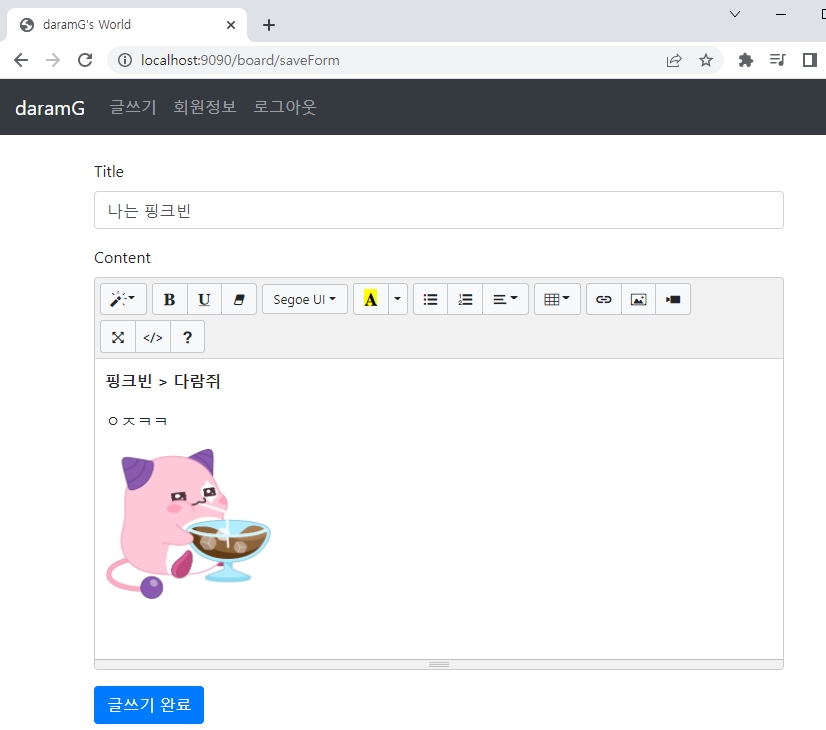This screenshot has height=730, width=826.
Task: Click the text line ㅇㅈㅋㅋ
Action: coord(137,421)
